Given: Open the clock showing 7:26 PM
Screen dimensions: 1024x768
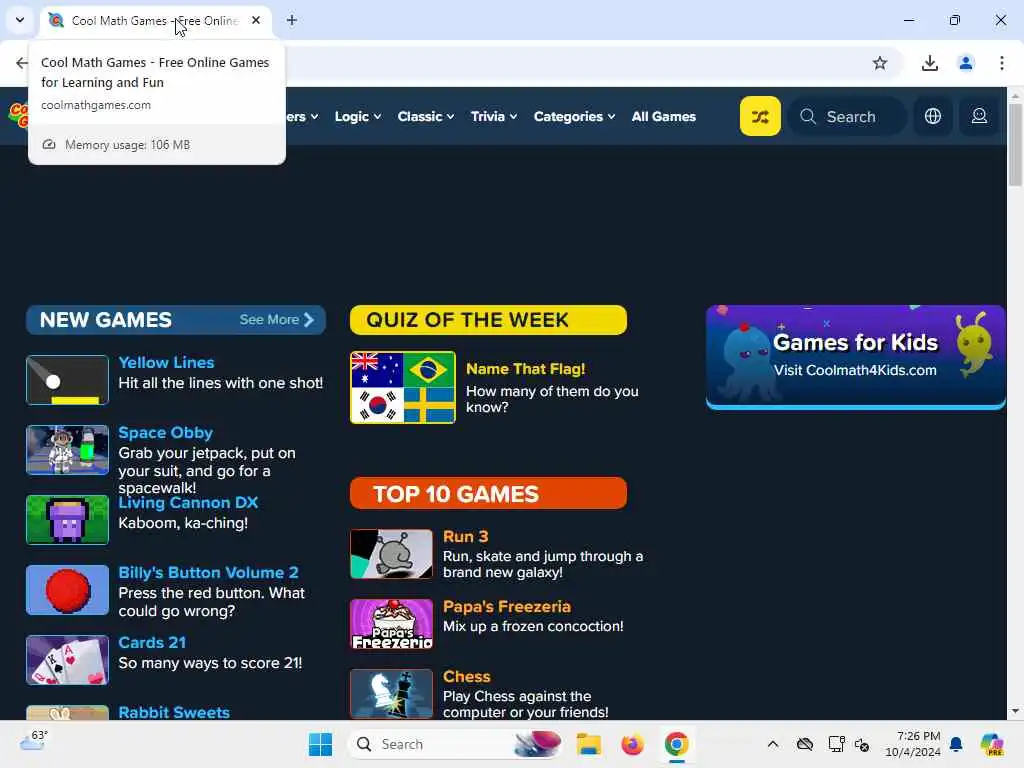Looking at the screenshot, I should pyautogui.click(x=912, y=744).
